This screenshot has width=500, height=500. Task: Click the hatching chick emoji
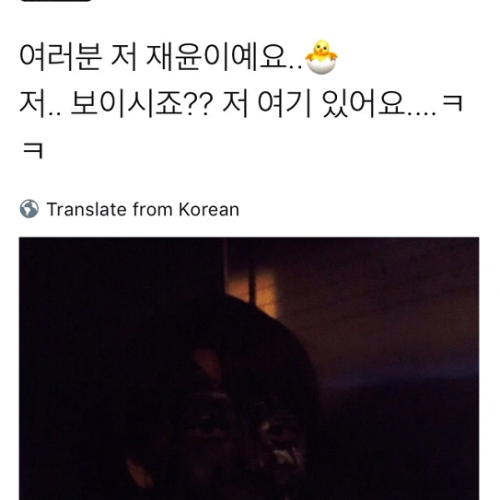[321, 57]
